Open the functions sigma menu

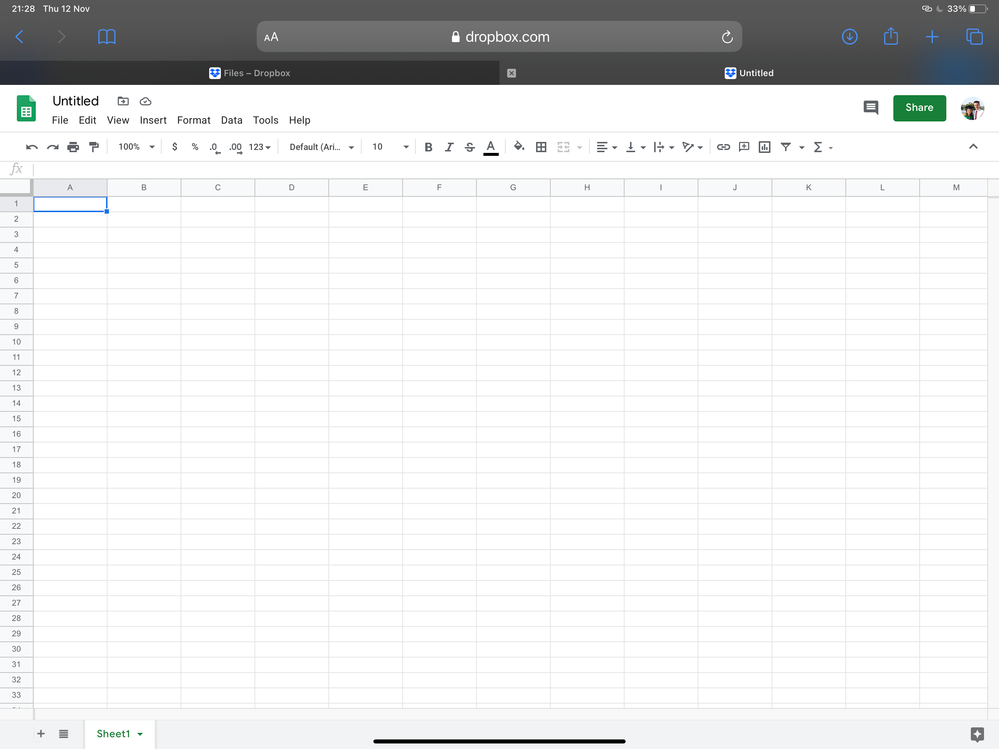822,147
